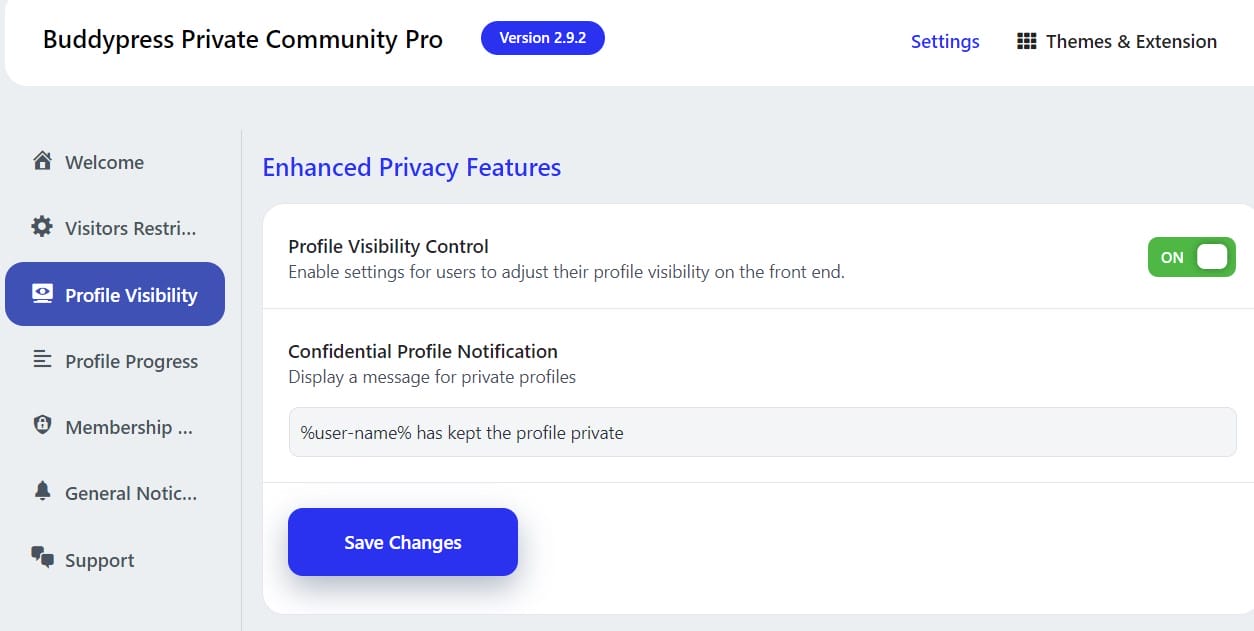Open the Membership tab label in sidebar
Viewport: 1254px width, 631px height.
(x=129, y=427)
